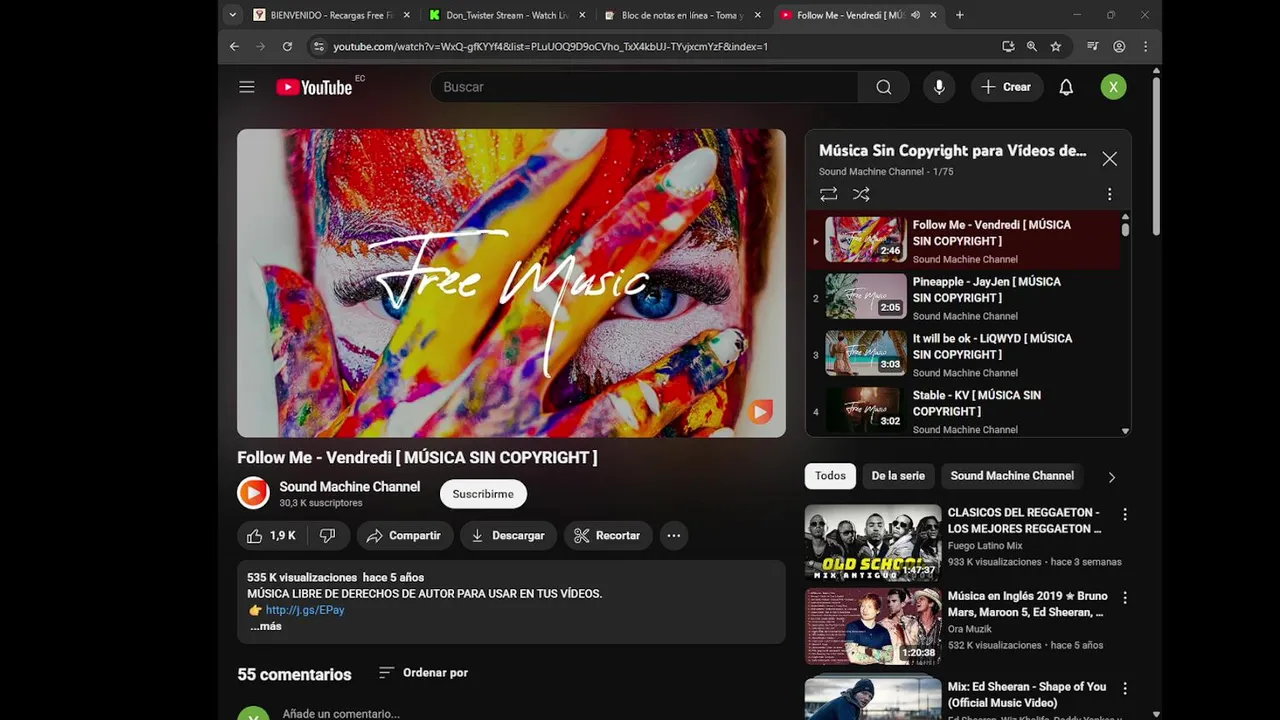Expand the description with ...más
This screenshot has height=720, width=1280.
coord(265,626)
